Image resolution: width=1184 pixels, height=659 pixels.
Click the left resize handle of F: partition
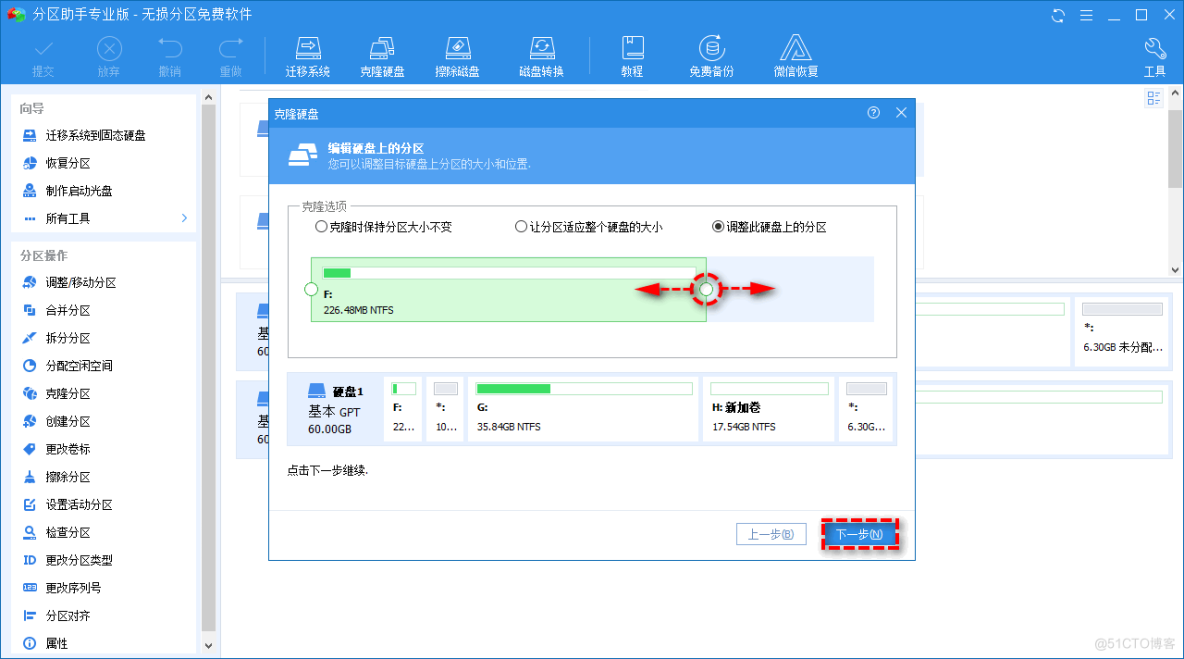pos(310,289)
